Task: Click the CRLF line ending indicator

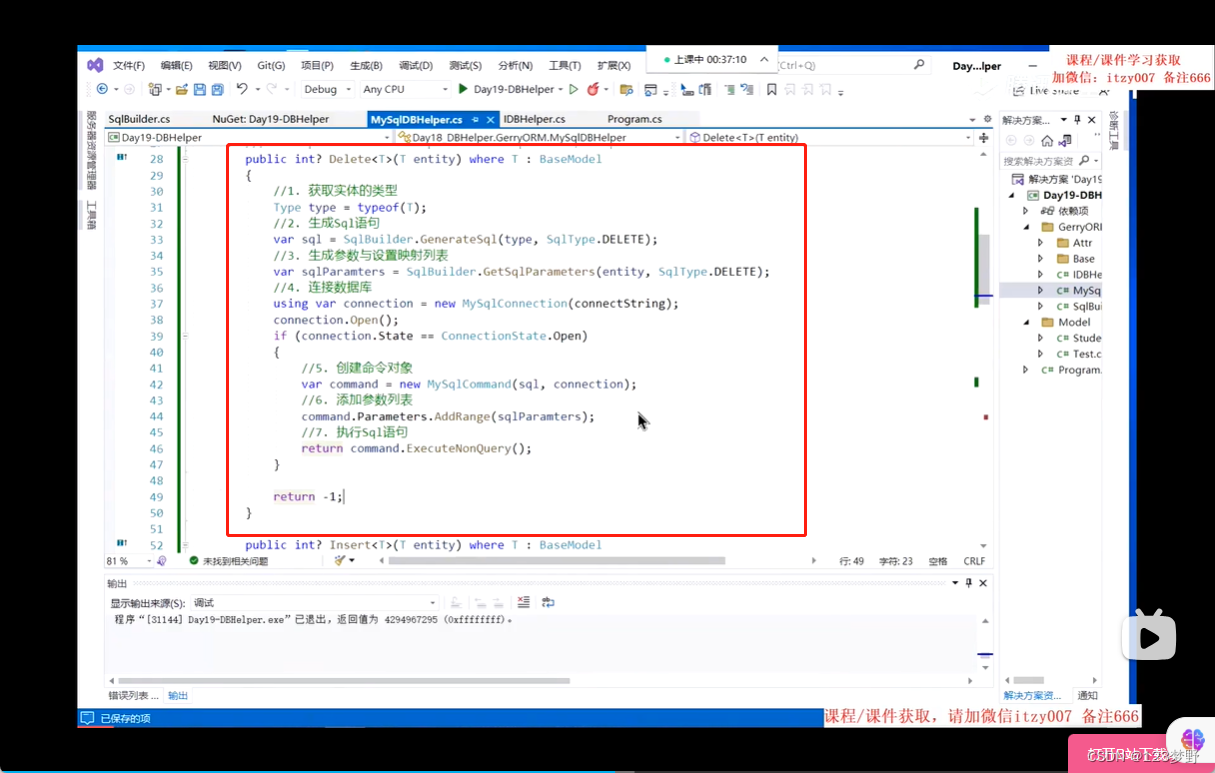Action: [x=974, y=561]
